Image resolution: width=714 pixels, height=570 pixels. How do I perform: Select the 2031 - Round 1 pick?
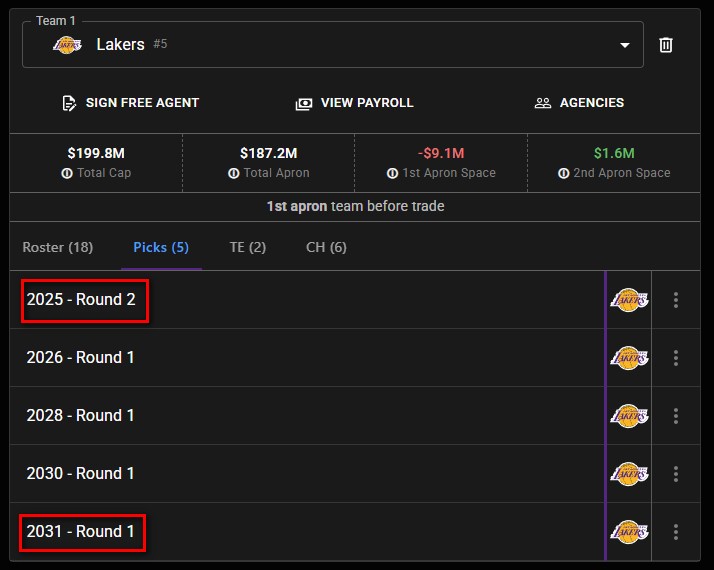81,532
